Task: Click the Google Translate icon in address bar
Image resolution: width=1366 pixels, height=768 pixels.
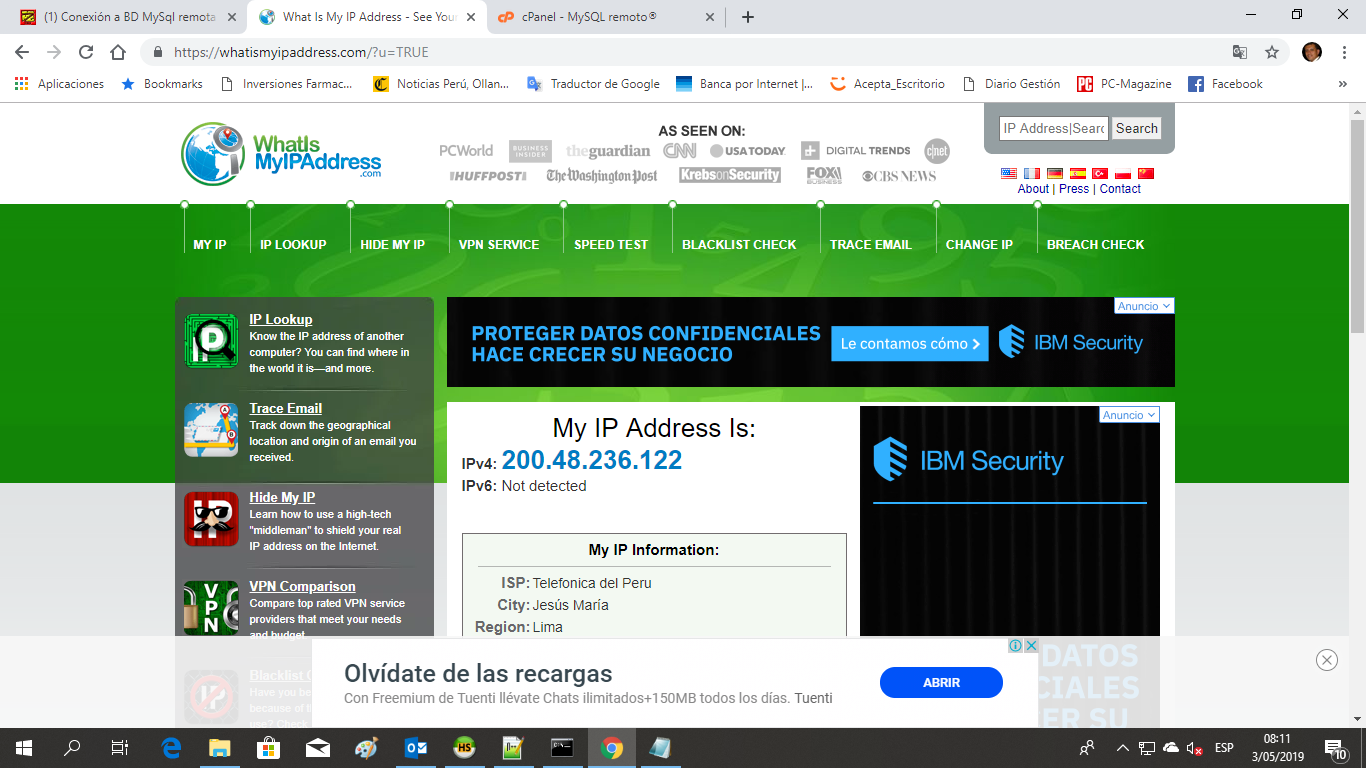Action: click(x=1240, y=52)
